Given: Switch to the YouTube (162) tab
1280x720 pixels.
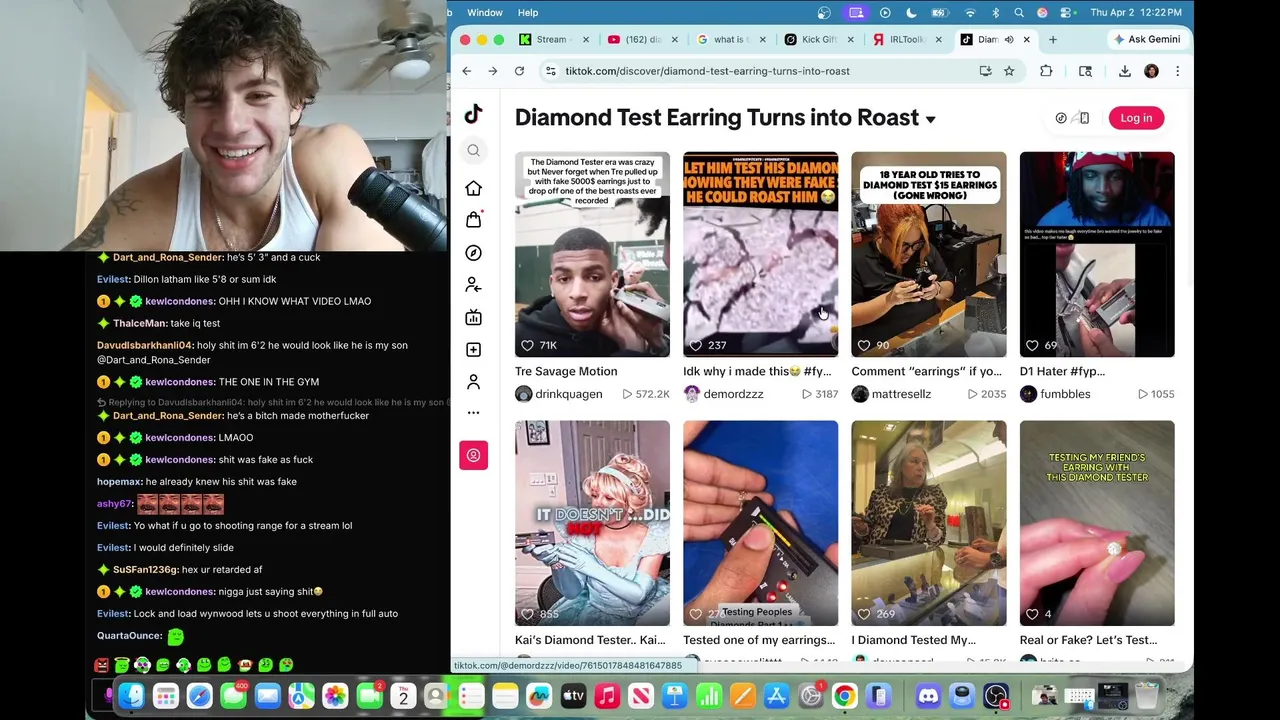Looking at the screenshot, I should pos(640,39).
